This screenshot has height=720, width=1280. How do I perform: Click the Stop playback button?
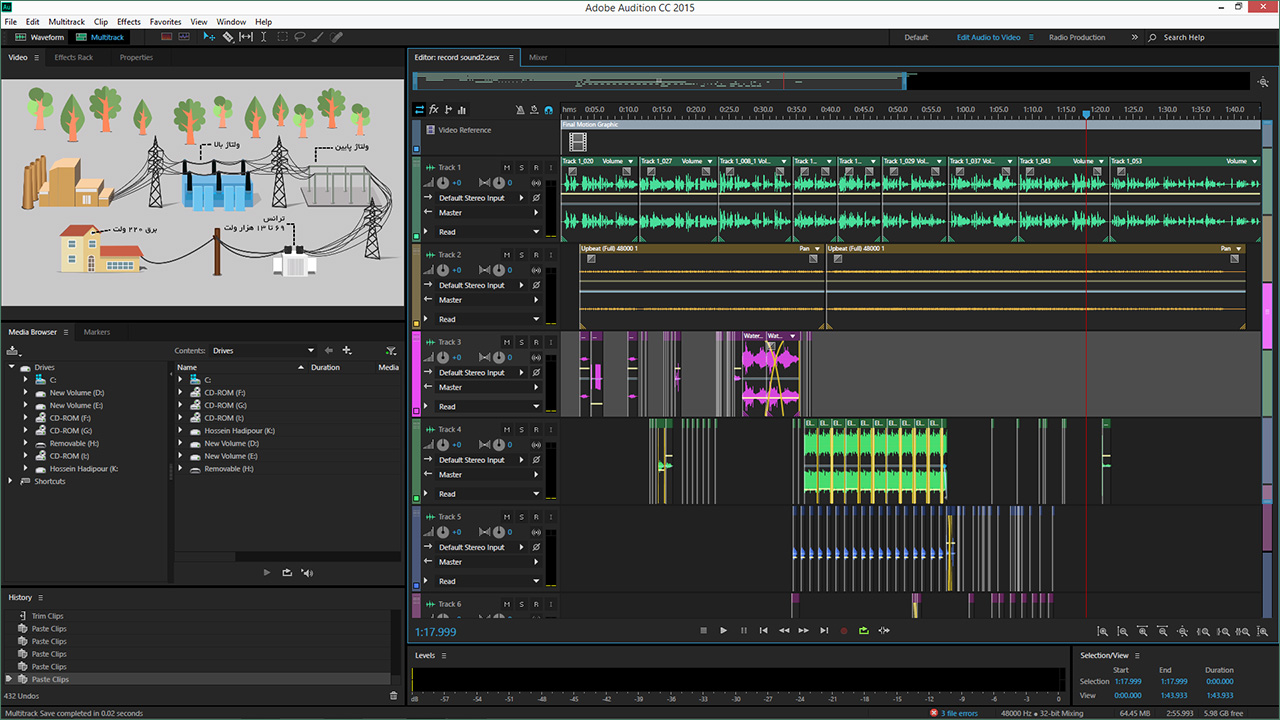coord(703,631)
